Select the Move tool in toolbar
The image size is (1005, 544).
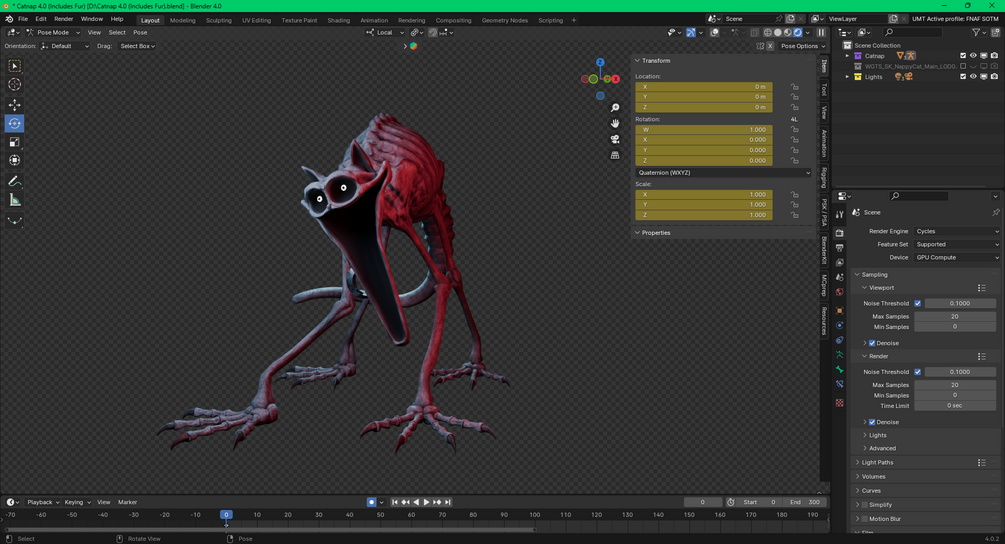pyautogui.click(x=15, y=105)
